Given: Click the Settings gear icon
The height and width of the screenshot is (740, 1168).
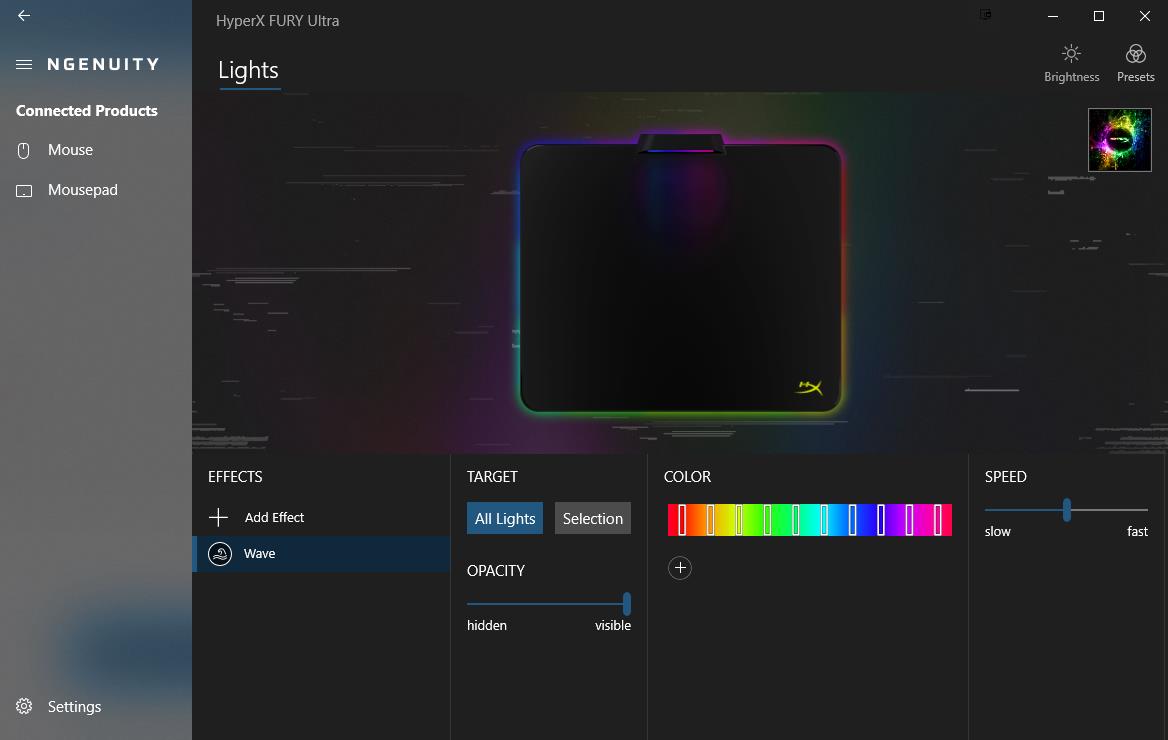Looking at the screenshot, I should click(24, 706).
